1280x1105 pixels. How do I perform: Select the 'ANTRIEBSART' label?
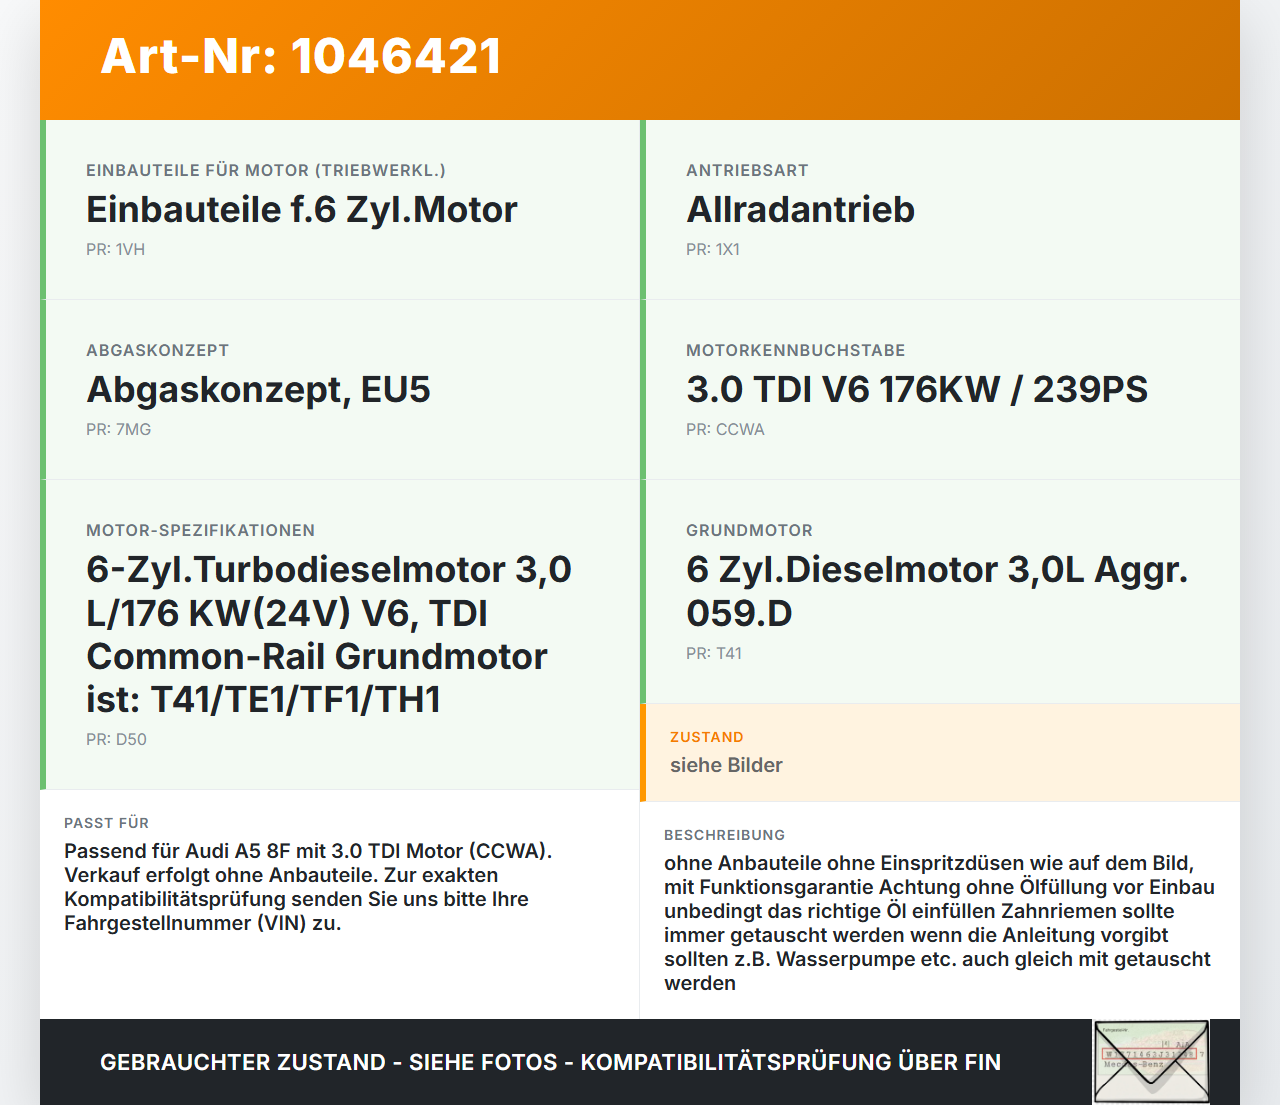click(x=747, y=170)
